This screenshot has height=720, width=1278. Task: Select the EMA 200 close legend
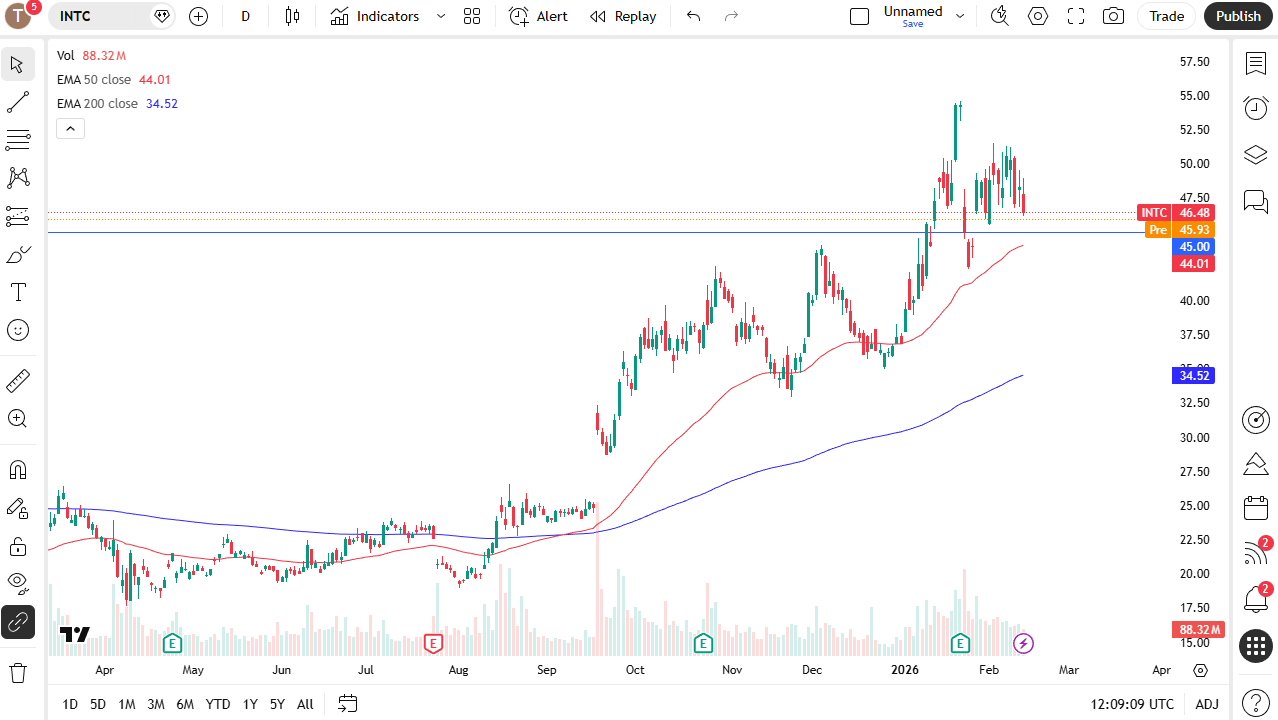coord(97,104)
